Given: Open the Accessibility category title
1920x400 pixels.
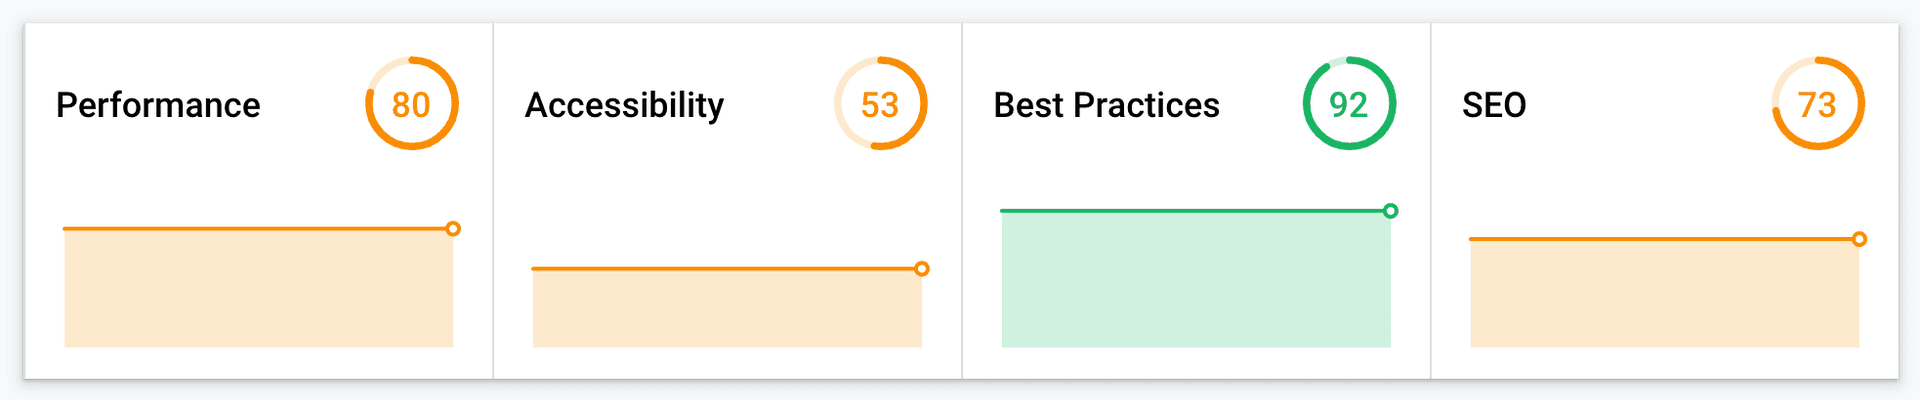Looking at the screenshot, I should [625, 105].
